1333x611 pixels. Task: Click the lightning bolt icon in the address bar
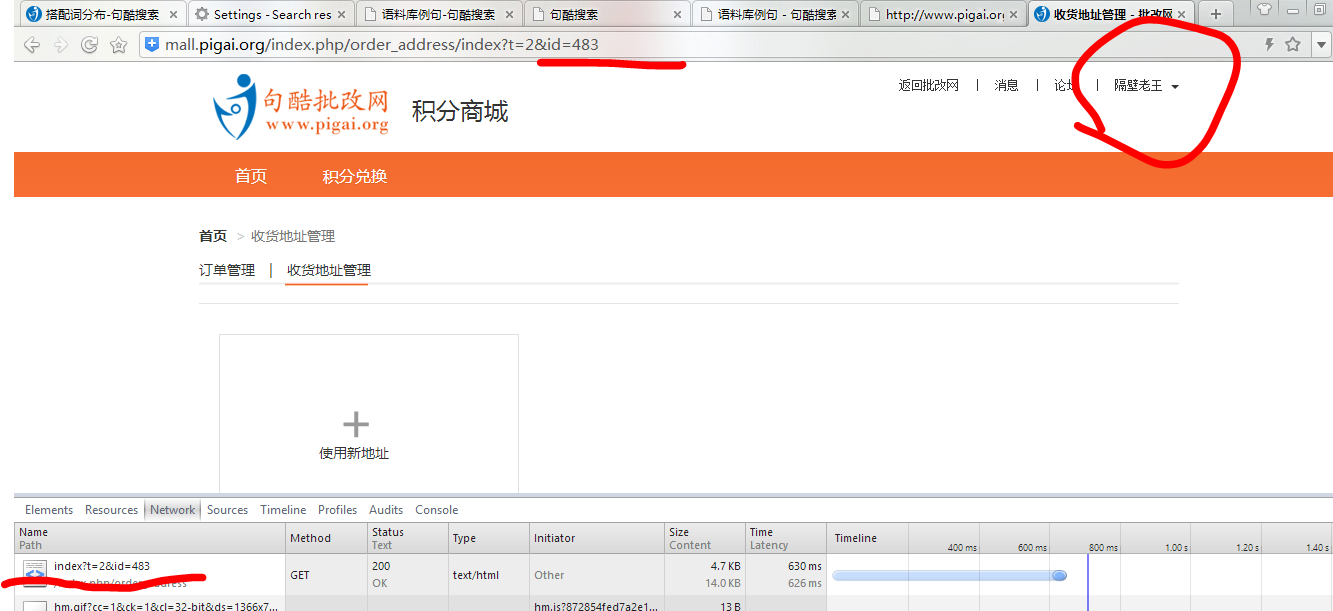(x=1269, y=45)
